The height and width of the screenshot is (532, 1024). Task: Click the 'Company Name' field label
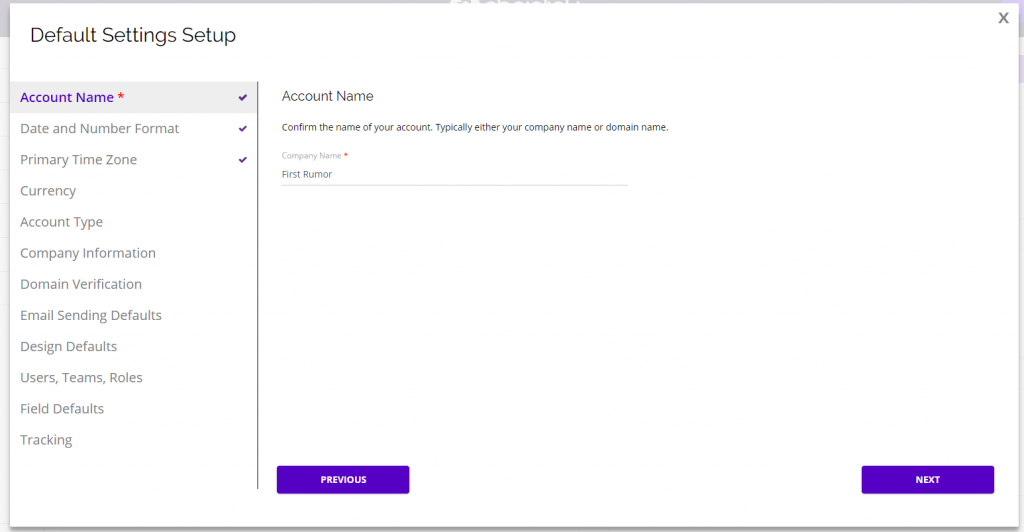(312, 155)
